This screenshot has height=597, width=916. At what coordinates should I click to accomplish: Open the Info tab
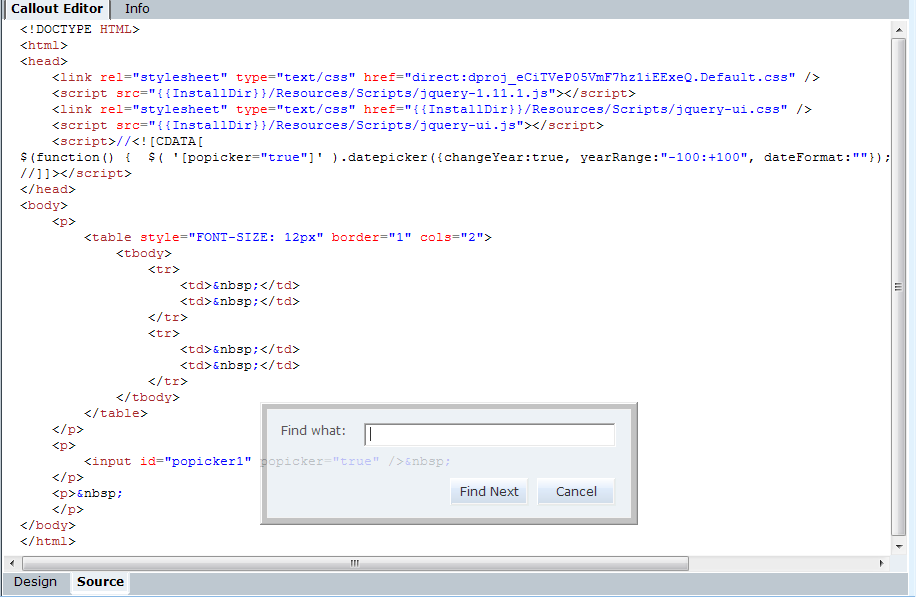pos(137,9)
